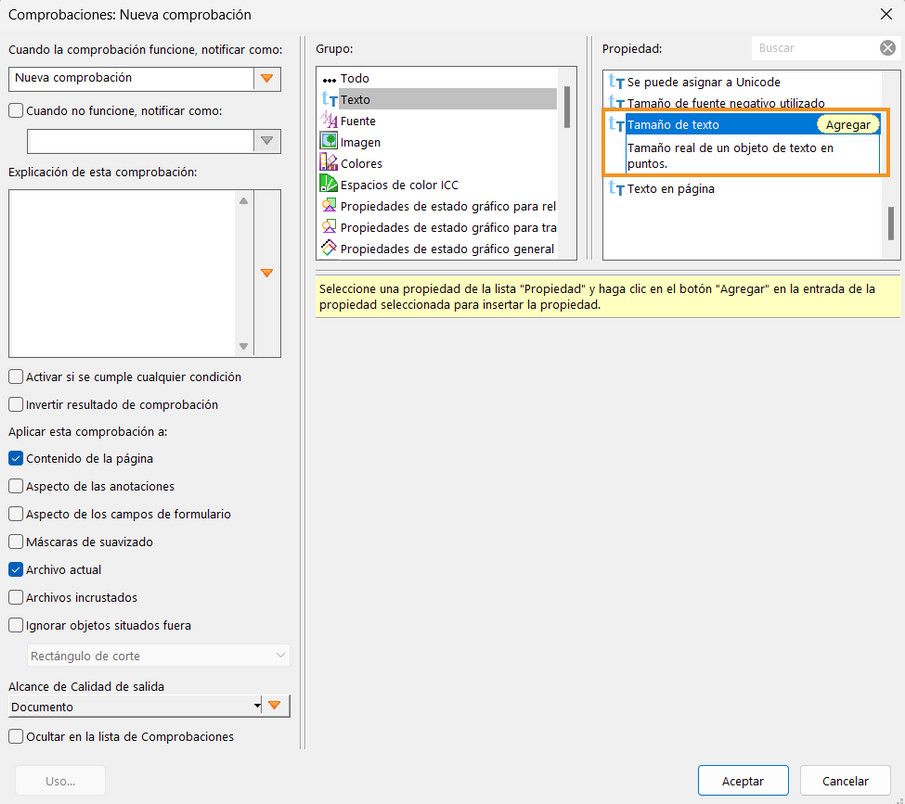
Task: Click the icon for Propiedades de estado gráfico general
Action: (328, 248)
